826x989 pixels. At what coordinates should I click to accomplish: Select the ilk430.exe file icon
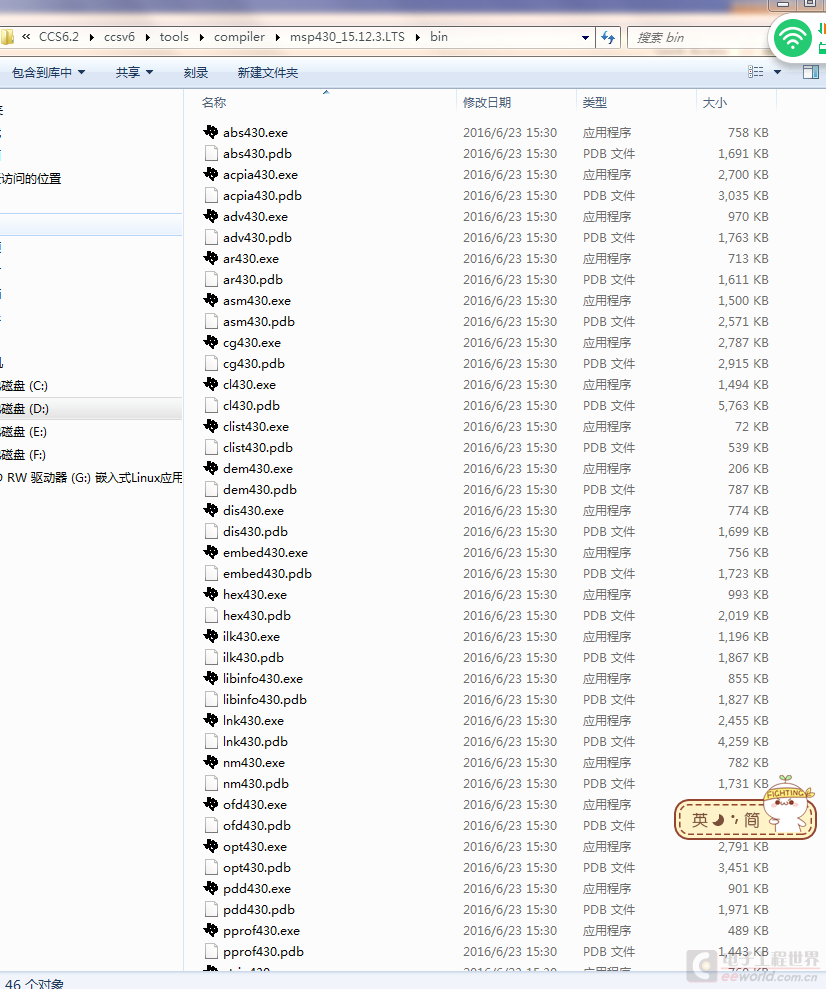(x=211, y=636)
